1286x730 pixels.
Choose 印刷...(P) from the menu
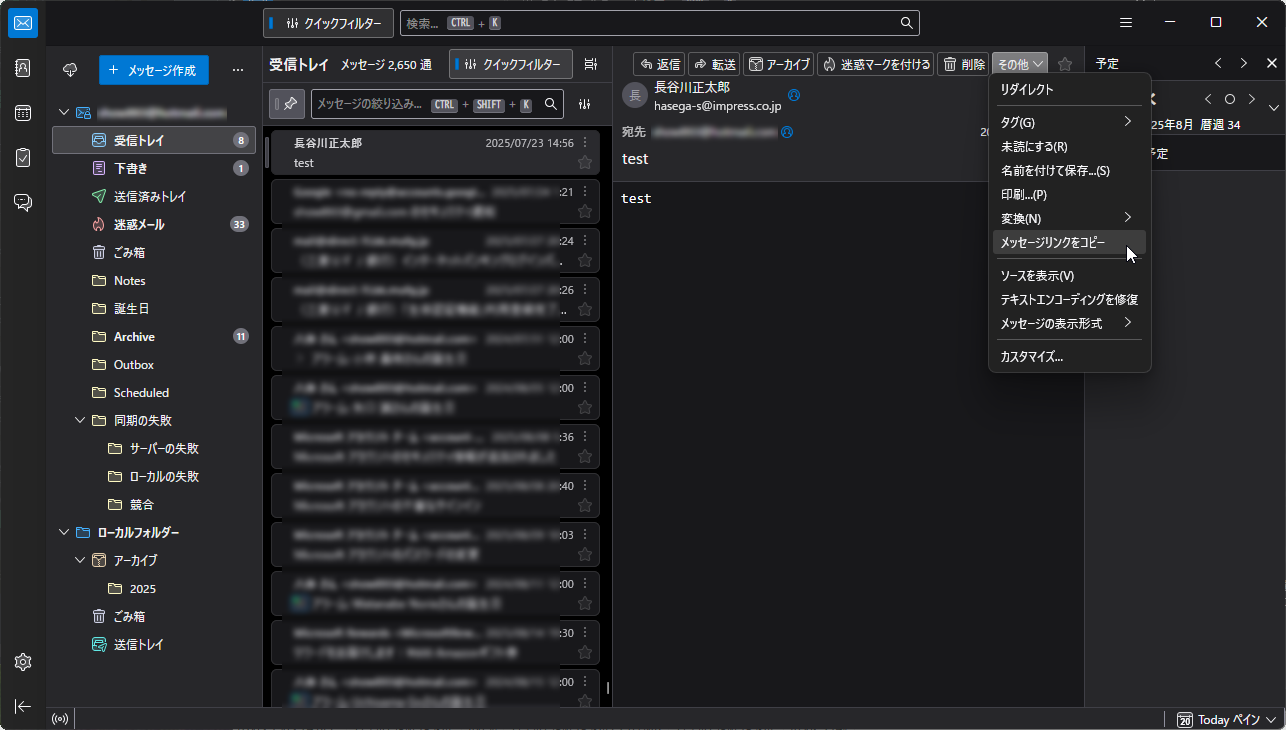coord(1067,194)
